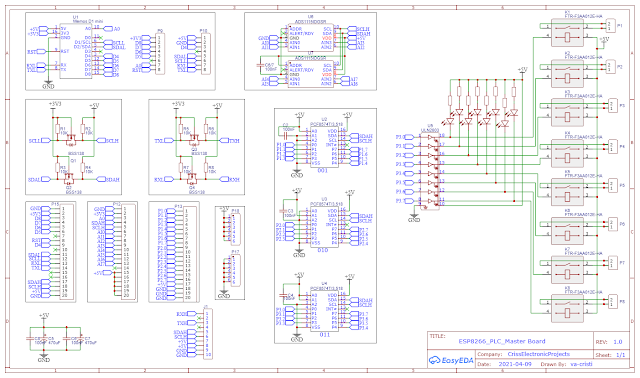The width and height of the screenshot is (640, 378).
Task: Select output connector P7
Action: tap(612, 263)
